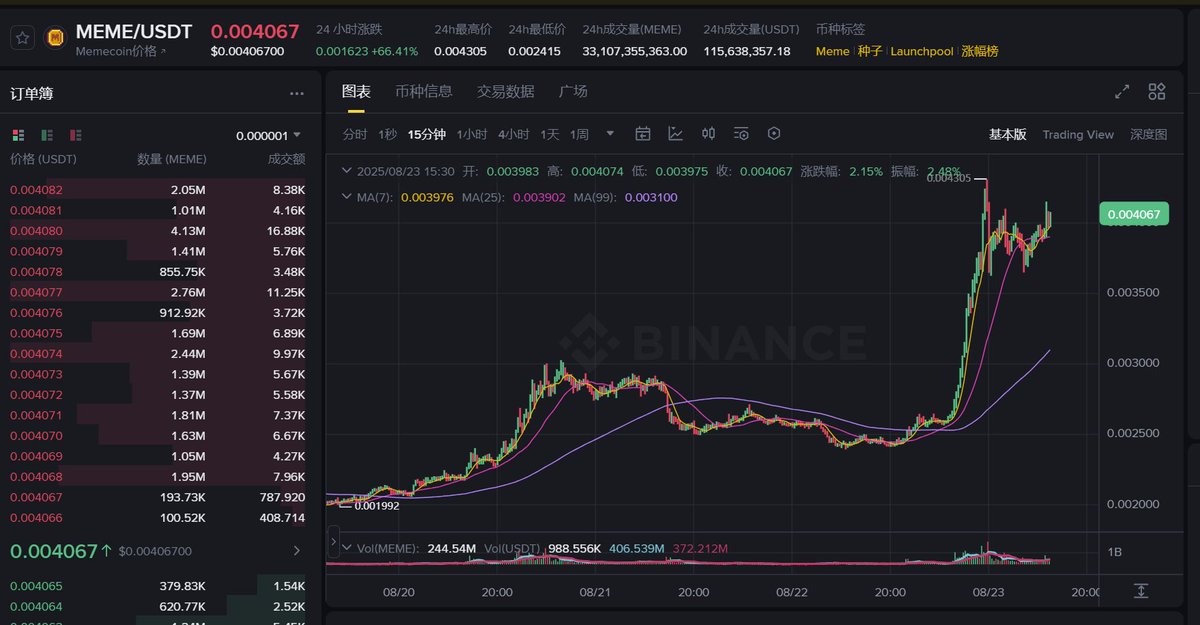The width and height of the screenshot is (1200, 625).
Task: Click the Memecoin token logo icon
Action: coord(56,38)
